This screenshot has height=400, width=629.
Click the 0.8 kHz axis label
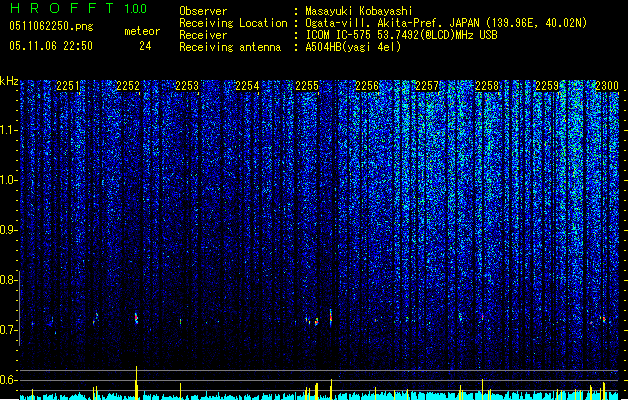9,280
